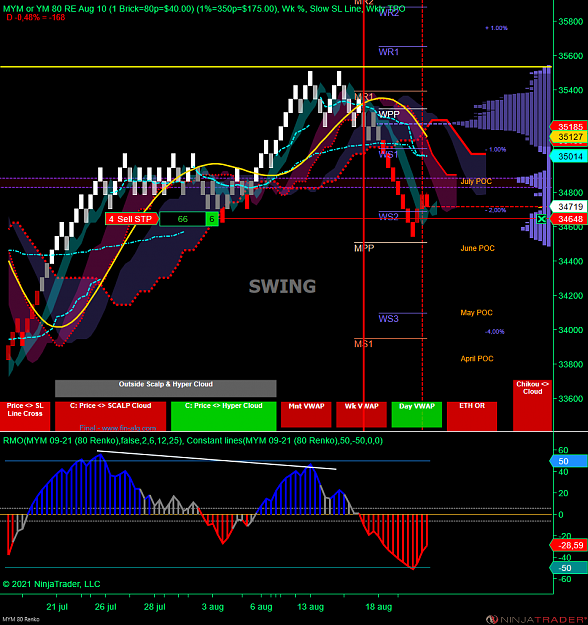Click the 'May POC' label
The width and height of the screenshot is (588, 625).
(x=476, y=312)
